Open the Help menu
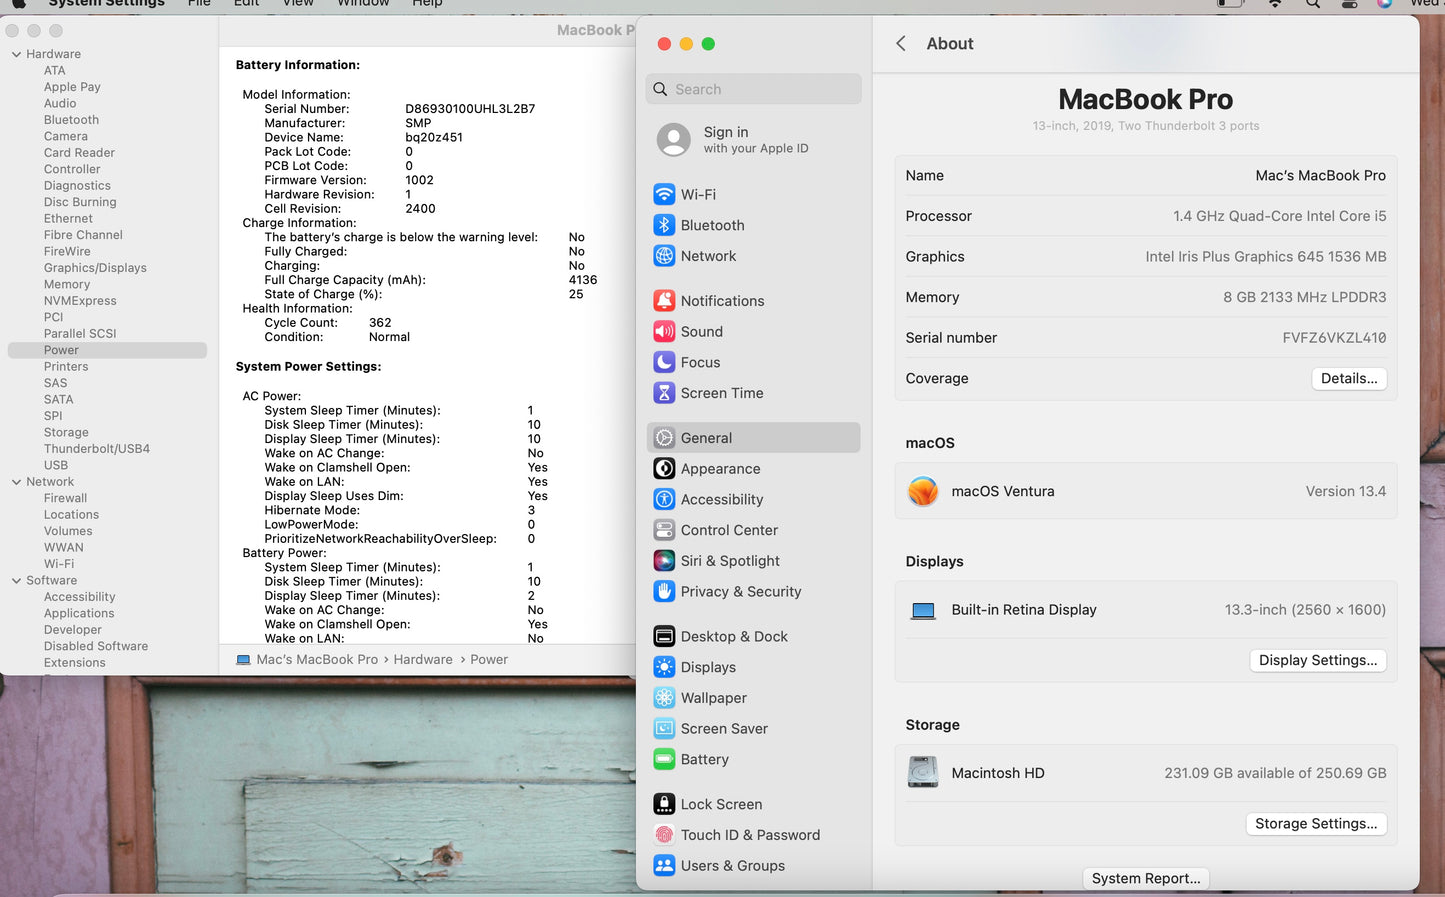1445x897 pixels. click(x=427, y=4)
